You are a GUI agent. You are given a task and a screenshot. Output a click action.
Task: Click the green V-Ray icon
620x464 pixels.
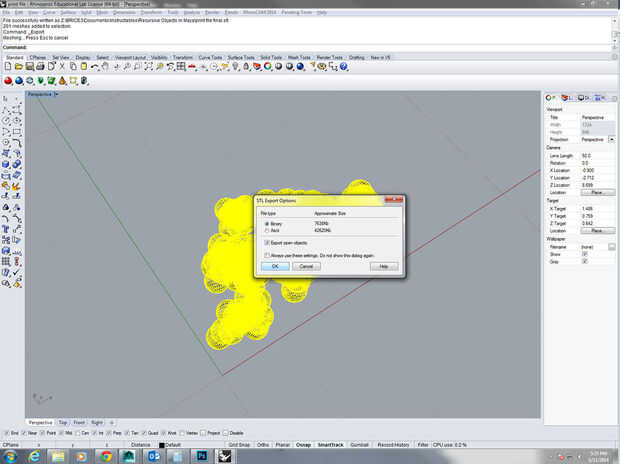pos(40,81)
